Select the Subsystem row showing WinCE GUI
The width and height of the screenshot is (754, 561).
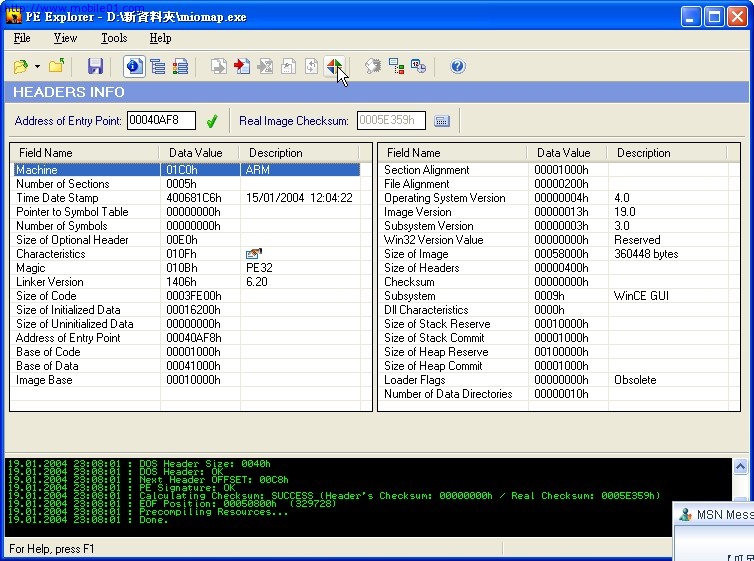[555, 296]
